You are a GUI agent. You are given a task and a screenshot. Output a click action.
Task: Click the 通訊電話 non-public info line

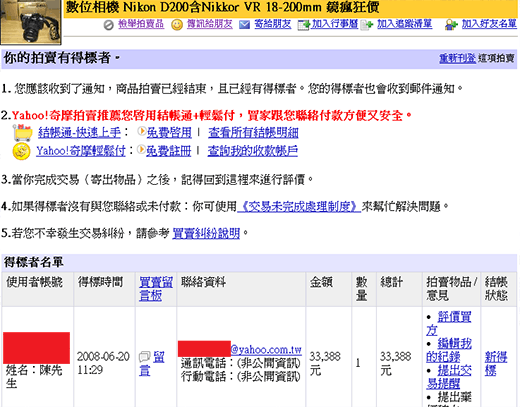pyautogui.click(x=241, y=363)
